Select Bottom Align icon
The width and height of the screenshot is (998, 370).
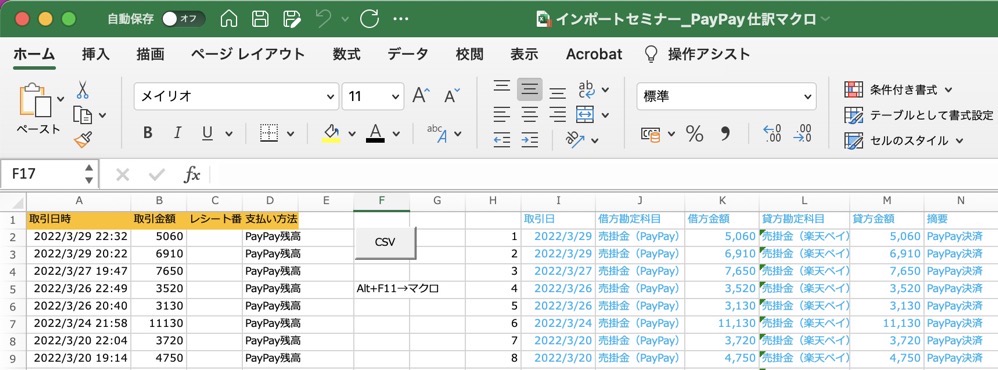558,92
